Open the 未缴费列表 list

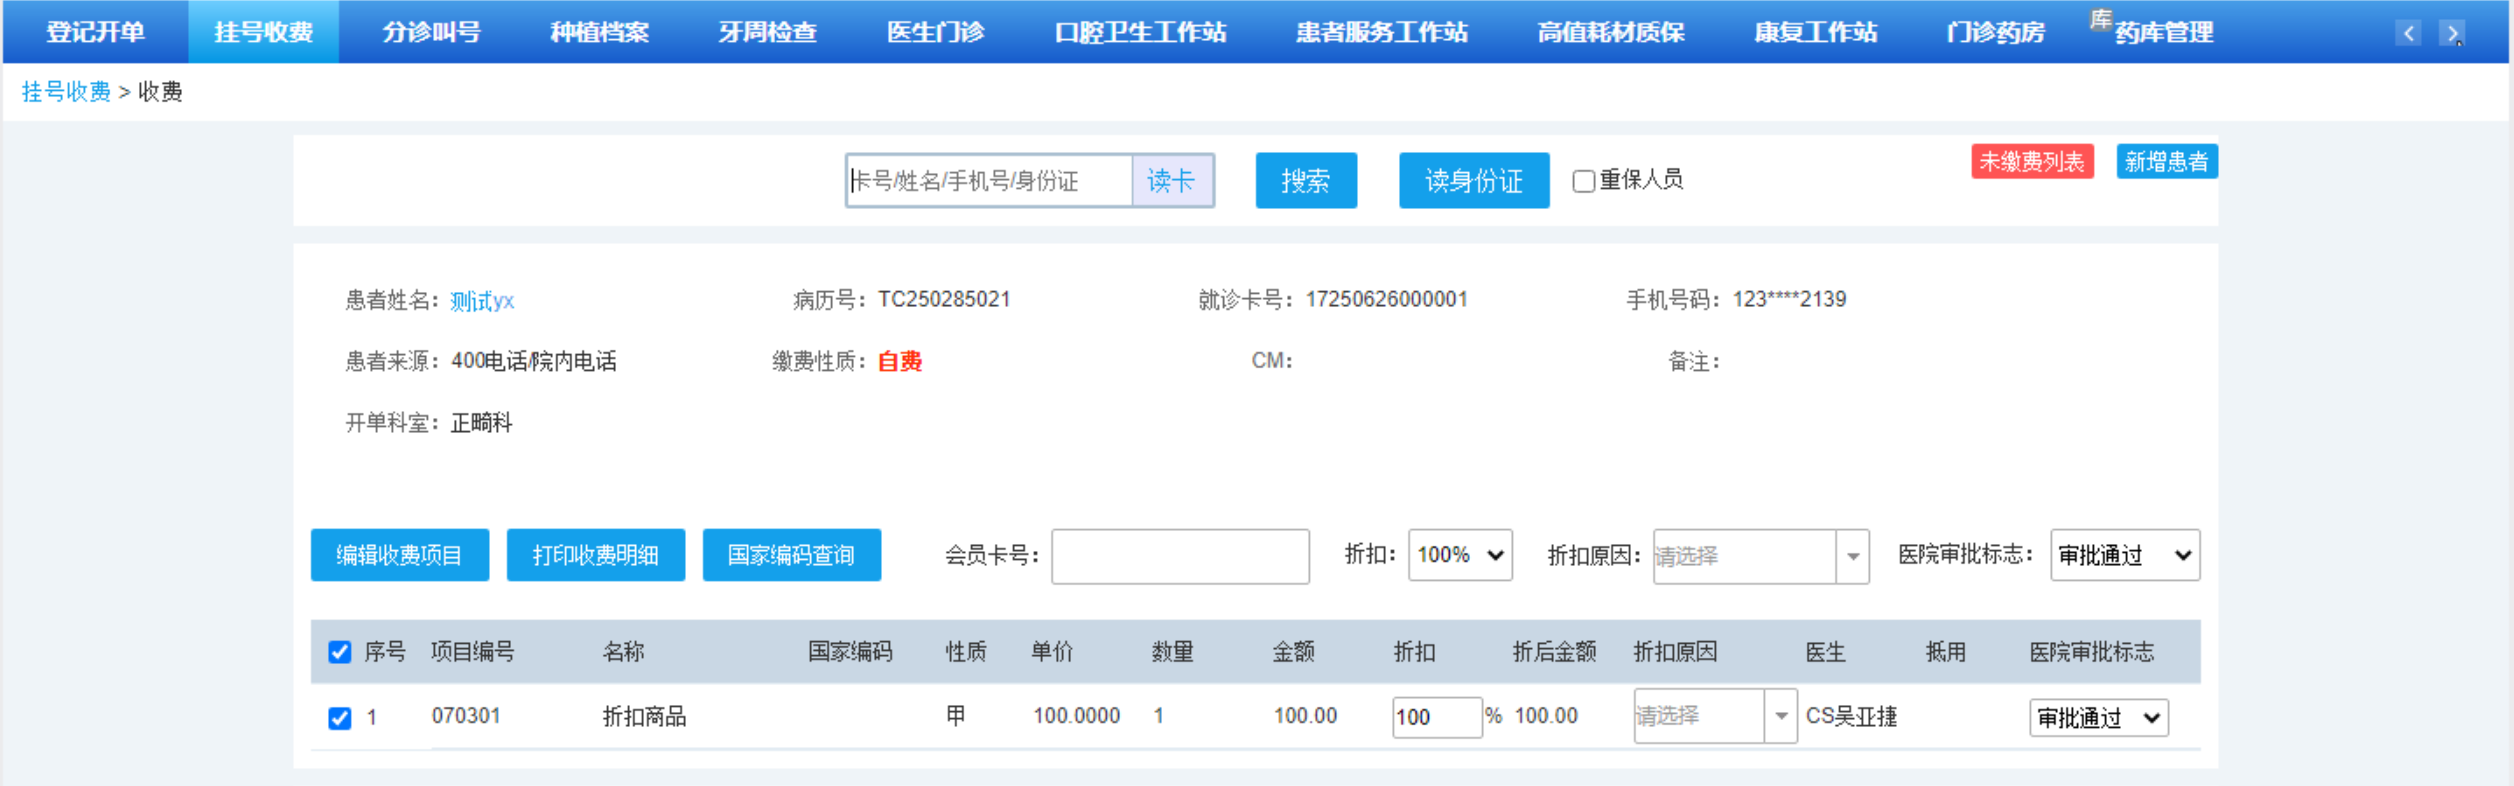2031,162
